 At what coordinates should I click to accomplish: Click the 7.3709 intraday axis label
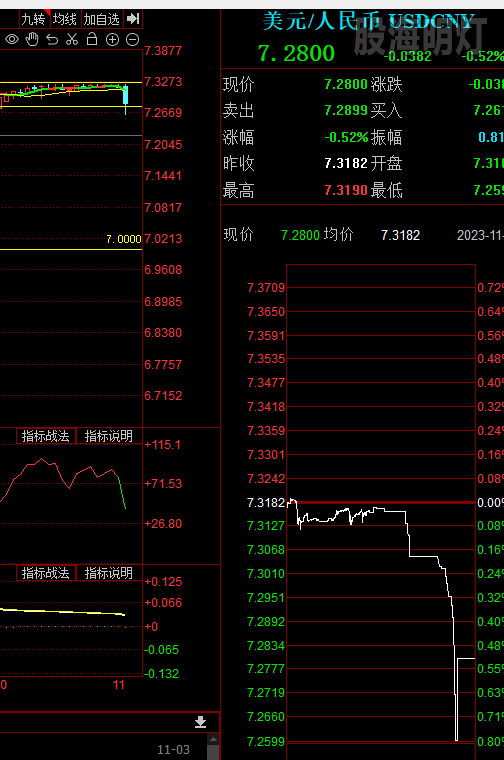[266, 288]
